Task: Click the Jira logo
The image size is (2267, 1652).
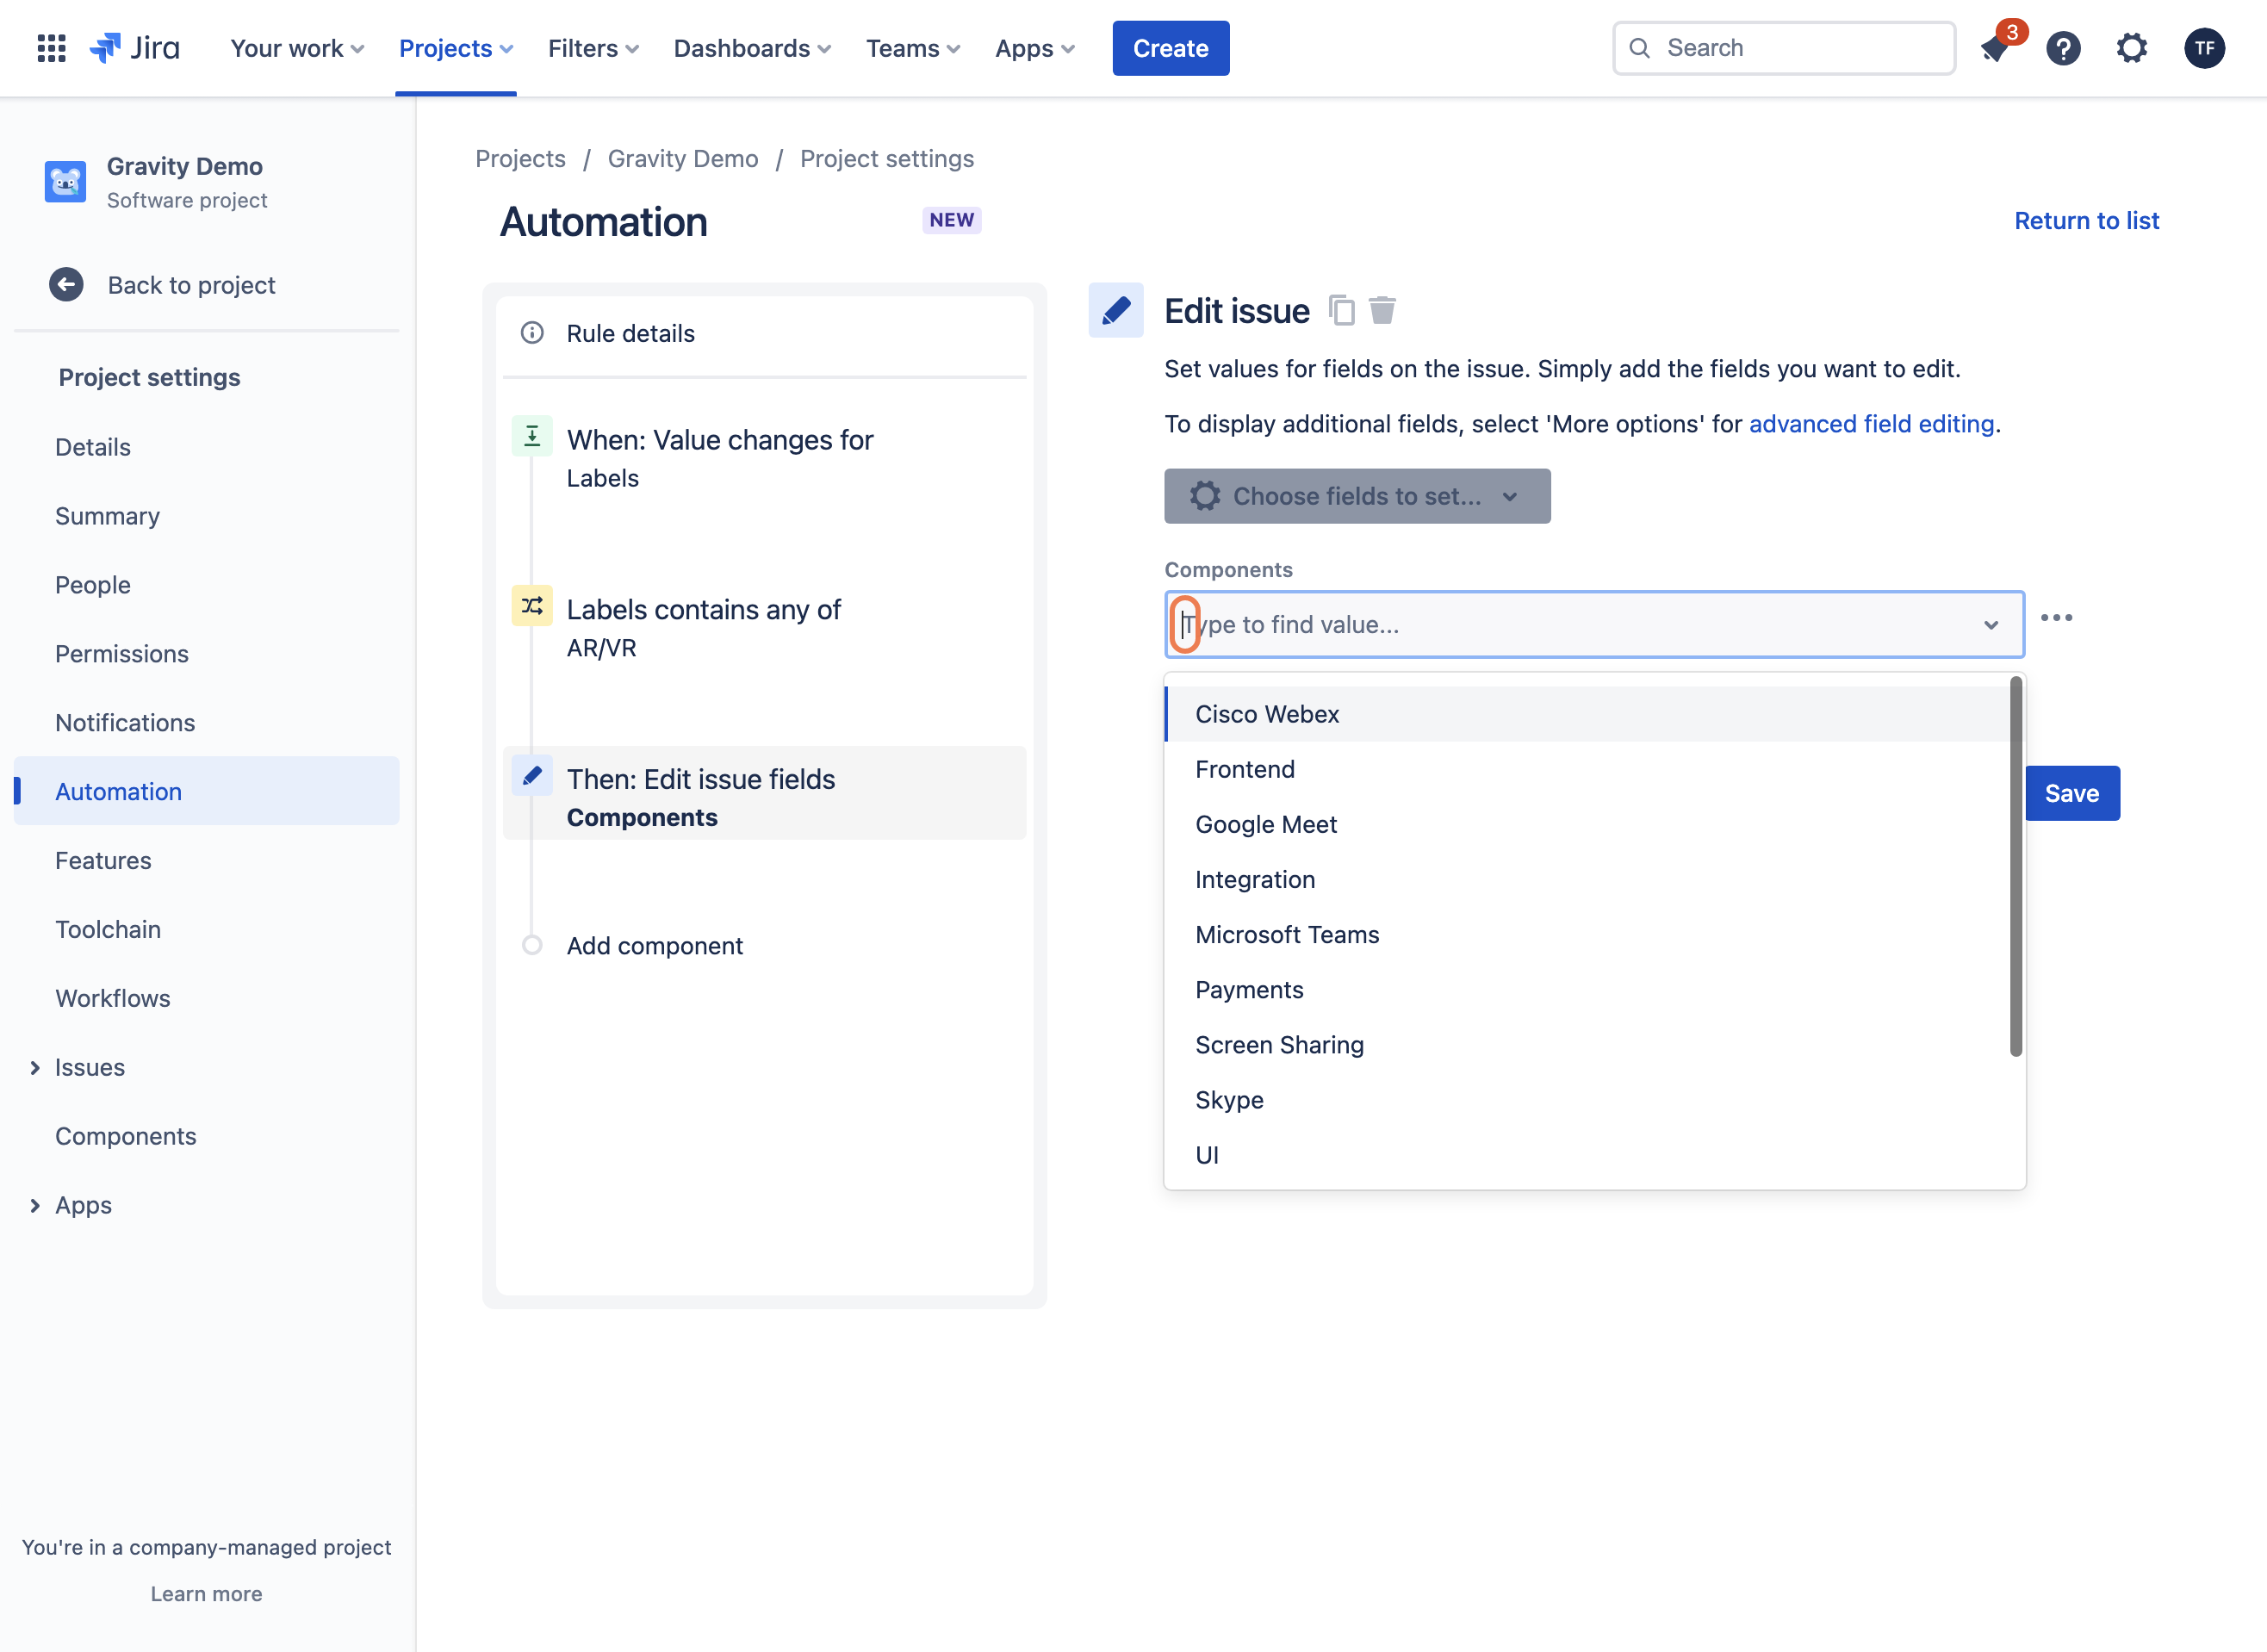Action: 135,48
